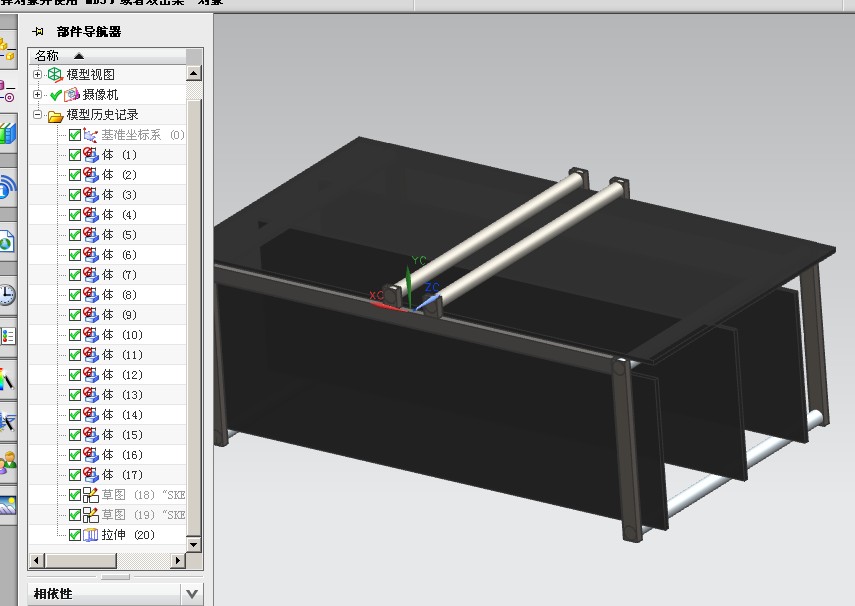The image size is (855, 606).
Task: Click the 基准坐标系 (0) datum icon
Action: click(91, 135)
